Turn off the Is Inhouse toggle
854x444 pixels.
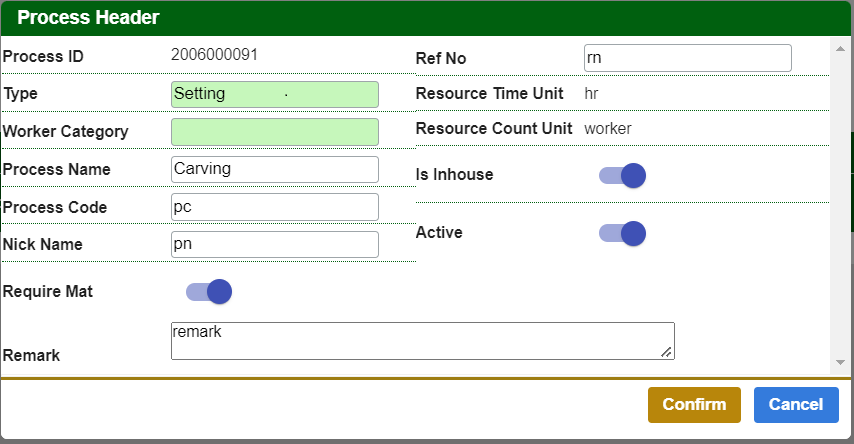622,176
